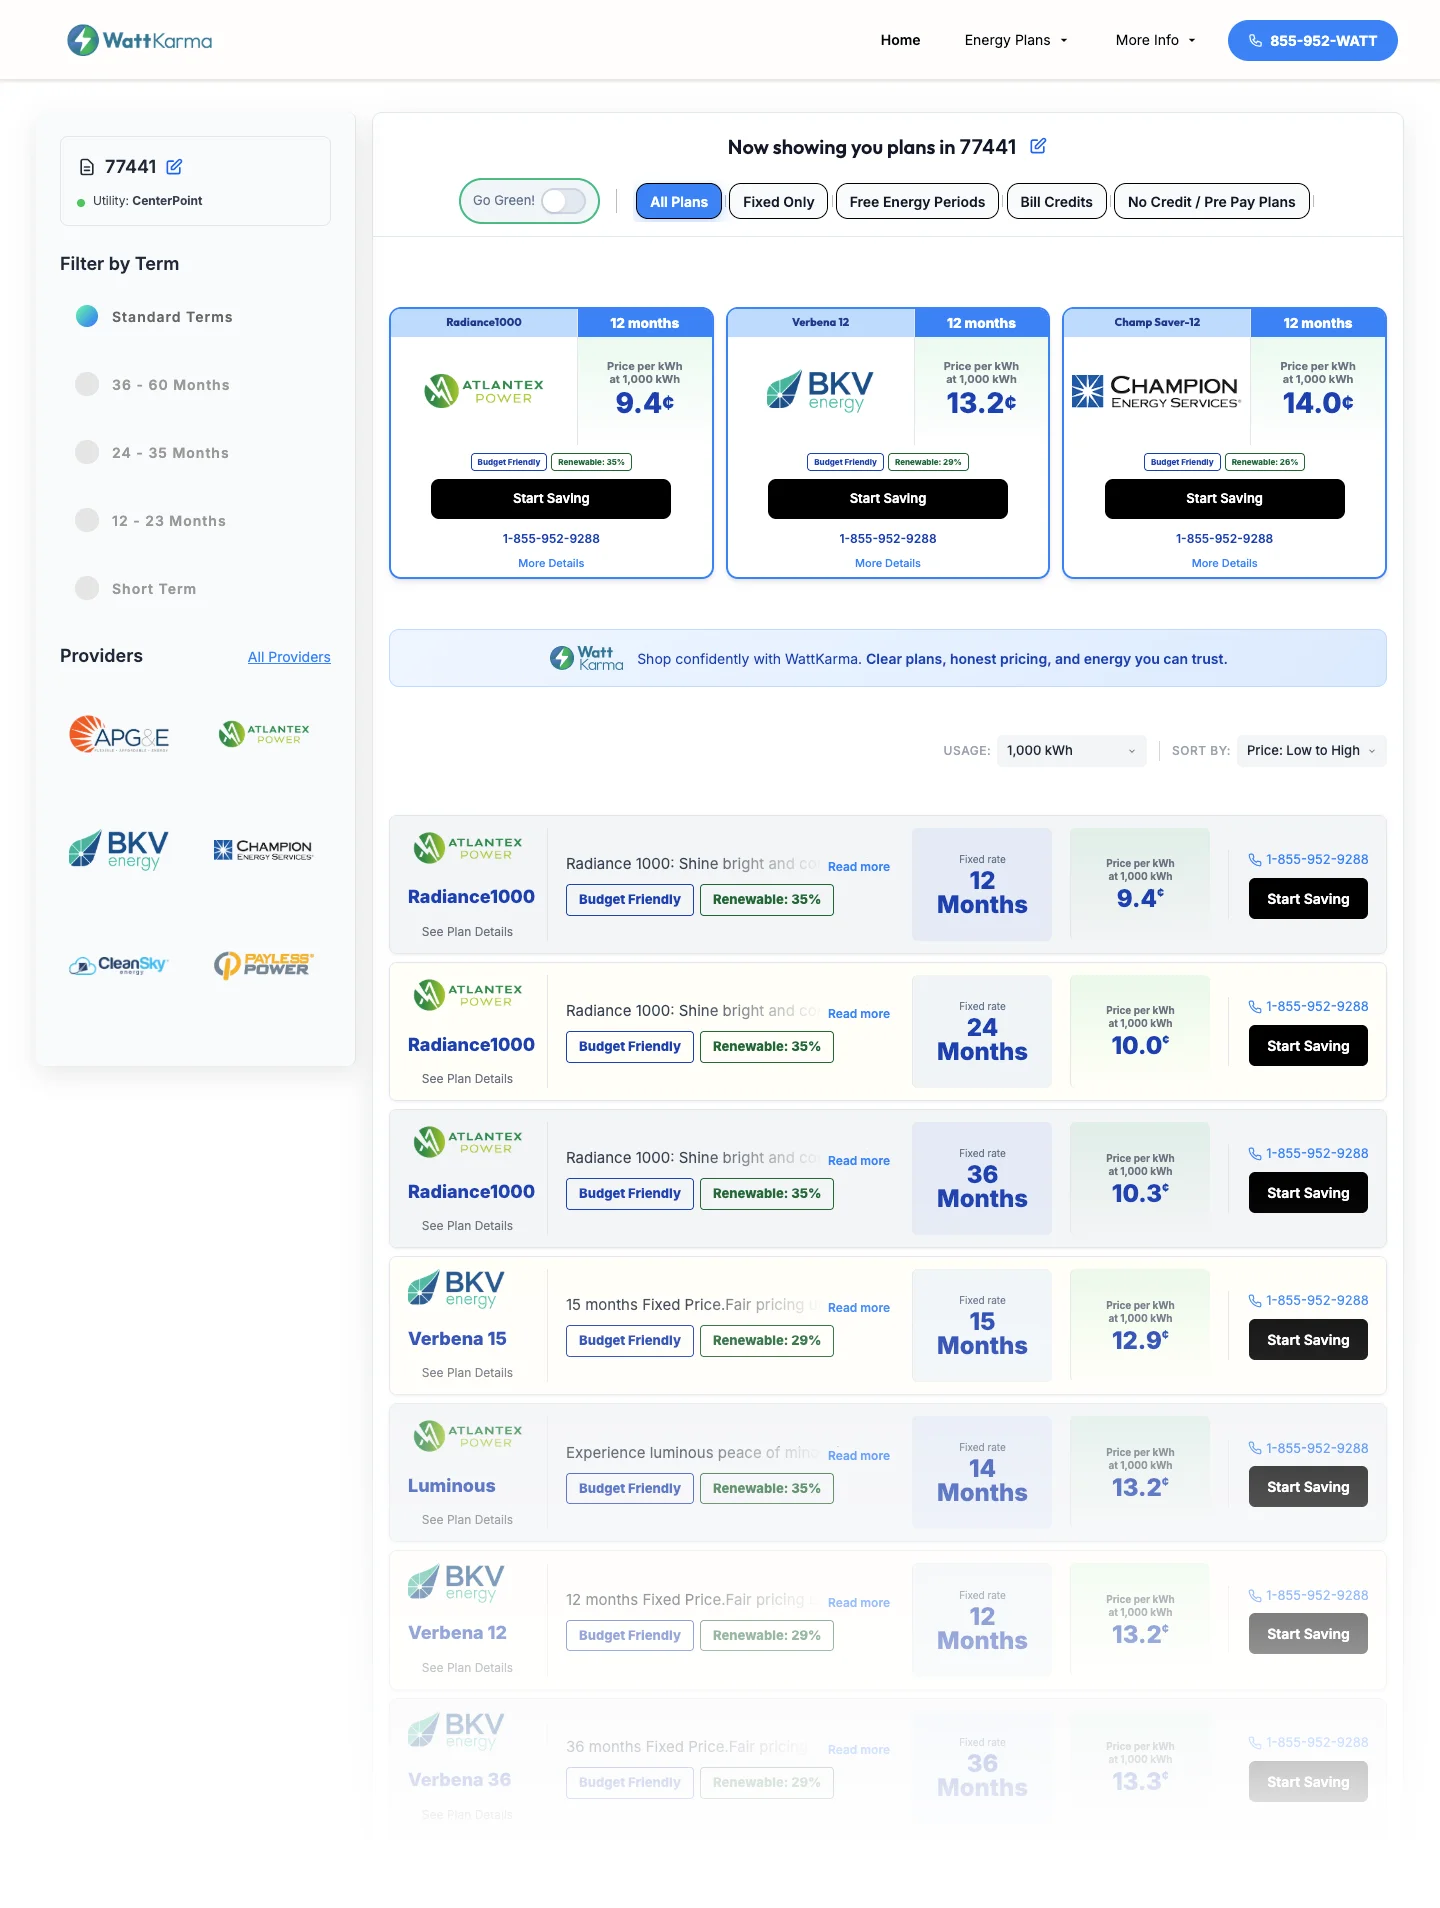Expand 'Read more' on 24 Months Radiance row
This screenshot has height=1908, width=1440.
858,1014
